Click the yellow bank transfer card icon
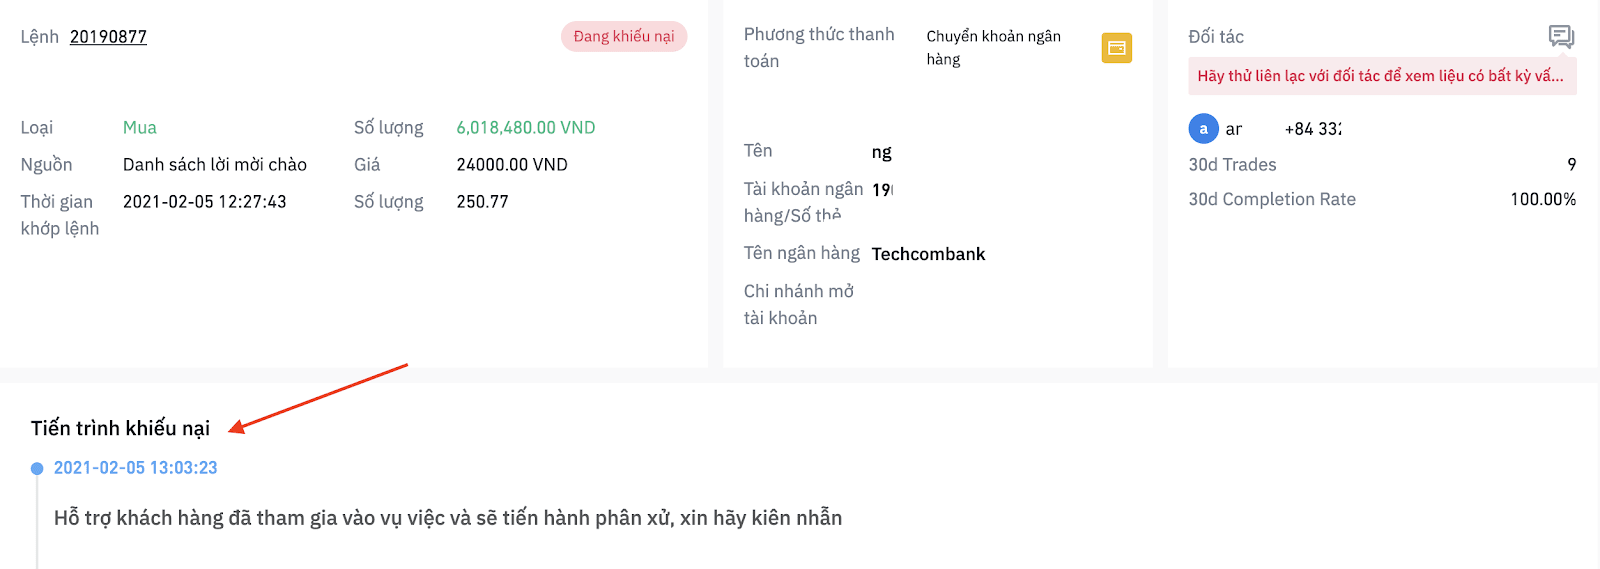The width and height of the screenshot is (1600, 569). [x=1117, y=48]
